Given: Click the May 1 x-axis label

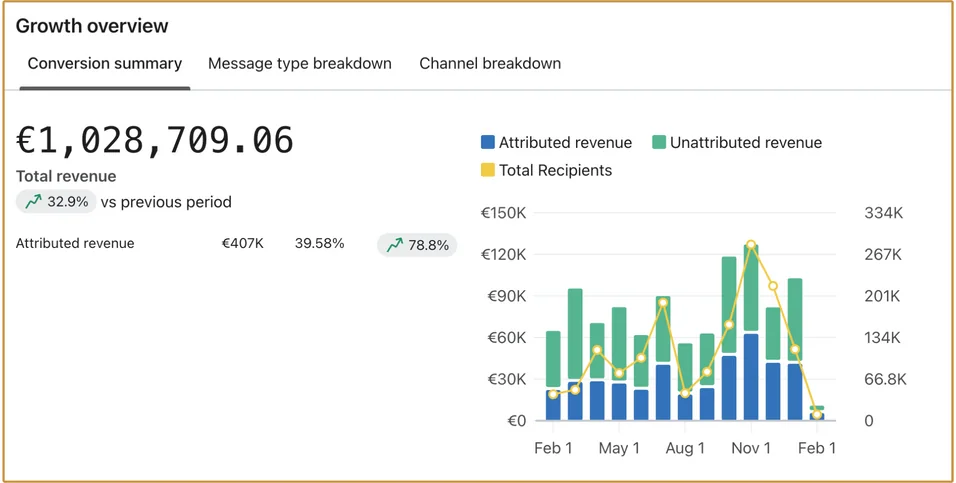Looking at the screenshot, I should pyautogui.click(x=619, y=448).
